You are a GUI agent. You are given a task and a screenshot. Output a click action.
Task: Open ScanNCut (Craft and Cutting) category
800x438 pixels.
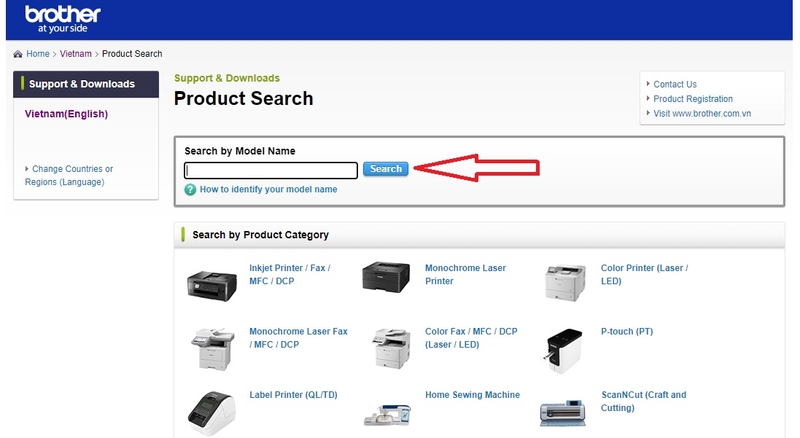coord(643,401)
